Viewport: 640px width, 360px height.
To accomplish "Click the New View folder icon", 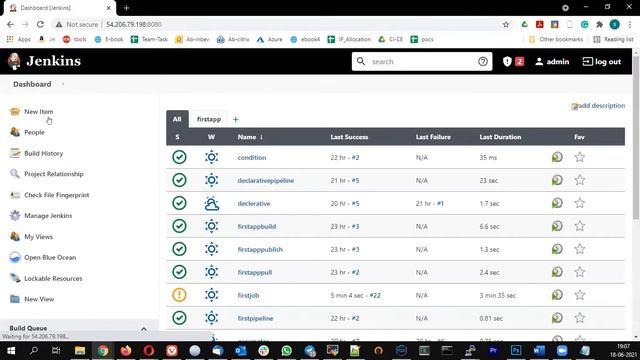I will [15, 299].
